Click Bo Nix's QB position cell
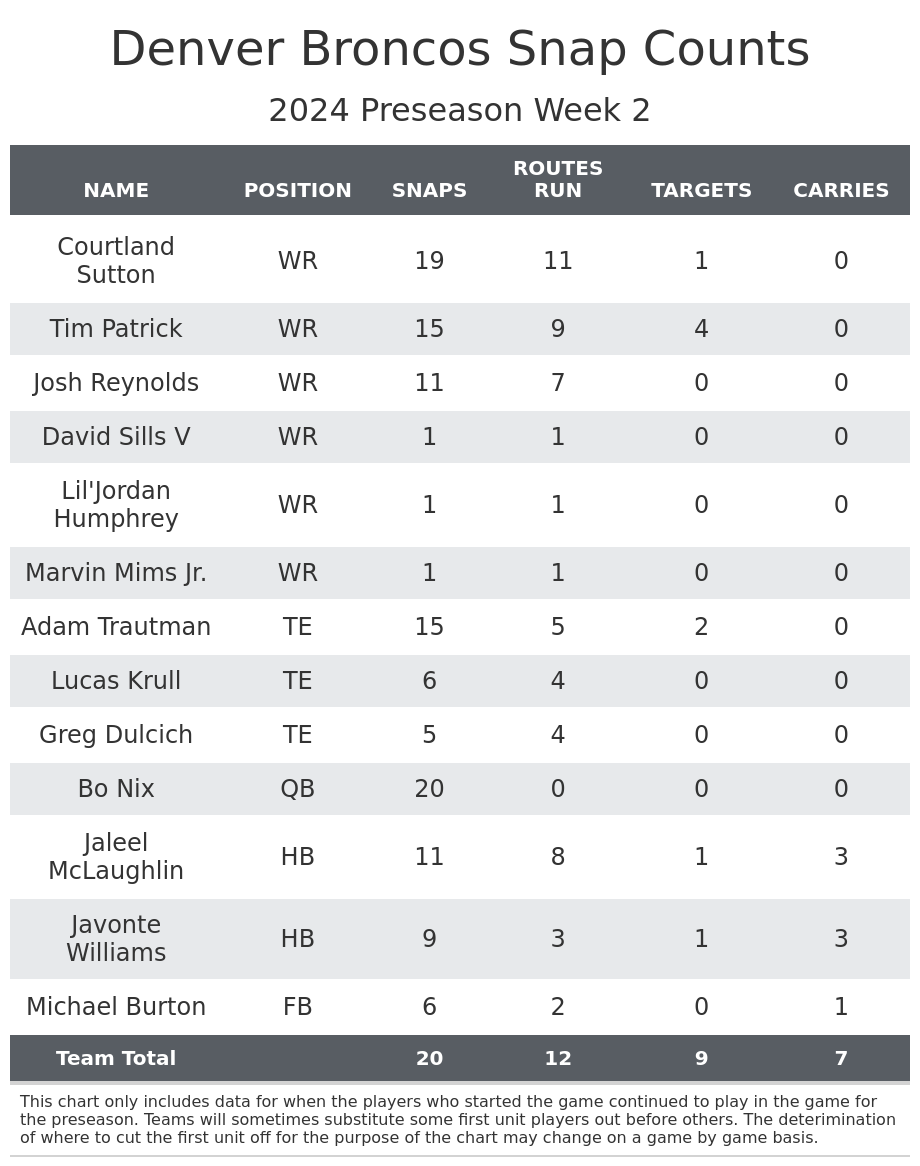This screenshot has width=920, height=1166. click(297, 789)
